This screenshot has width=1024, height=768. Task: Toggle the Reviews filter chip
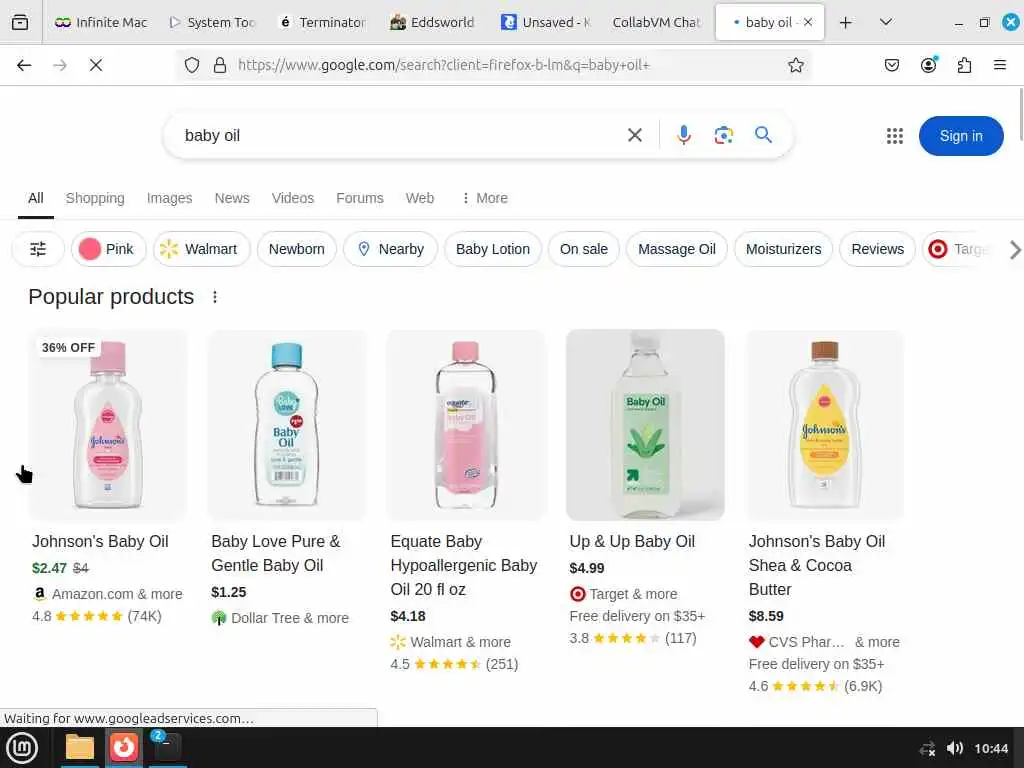pyautogui.click(x=877, y=249)
